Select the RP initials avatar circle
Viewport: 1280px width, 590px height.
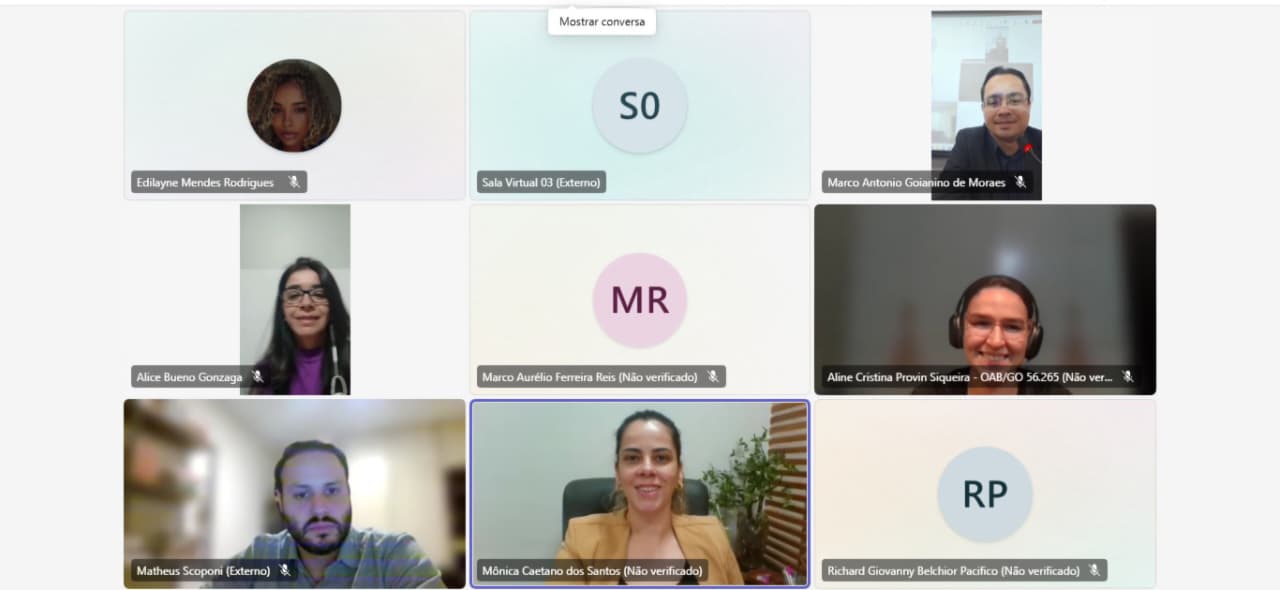point(985,494)
